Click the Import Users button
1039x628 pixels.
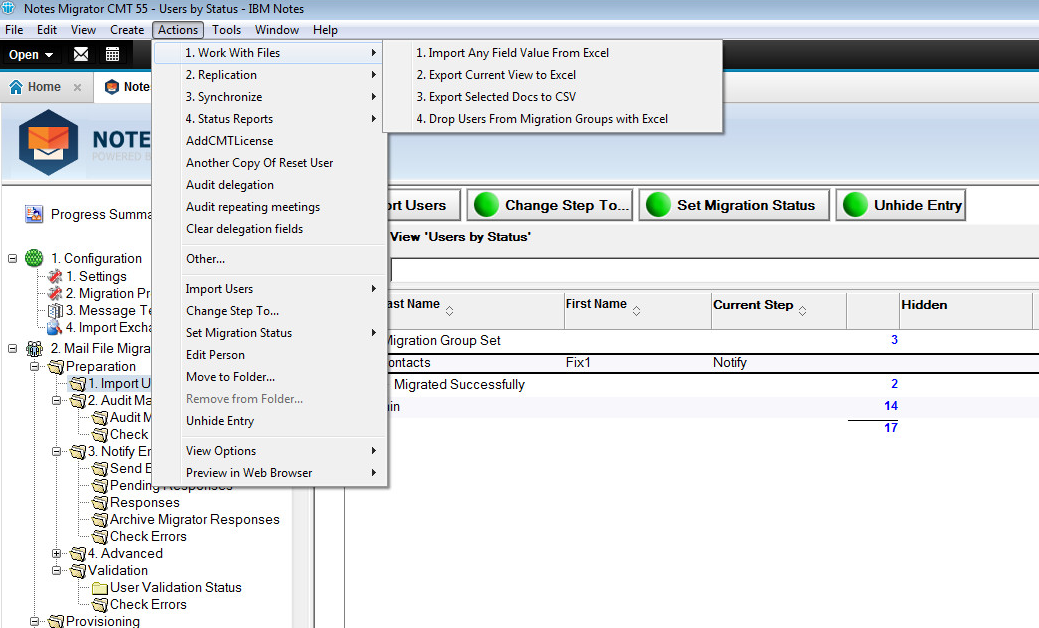(x=423, y=205)
